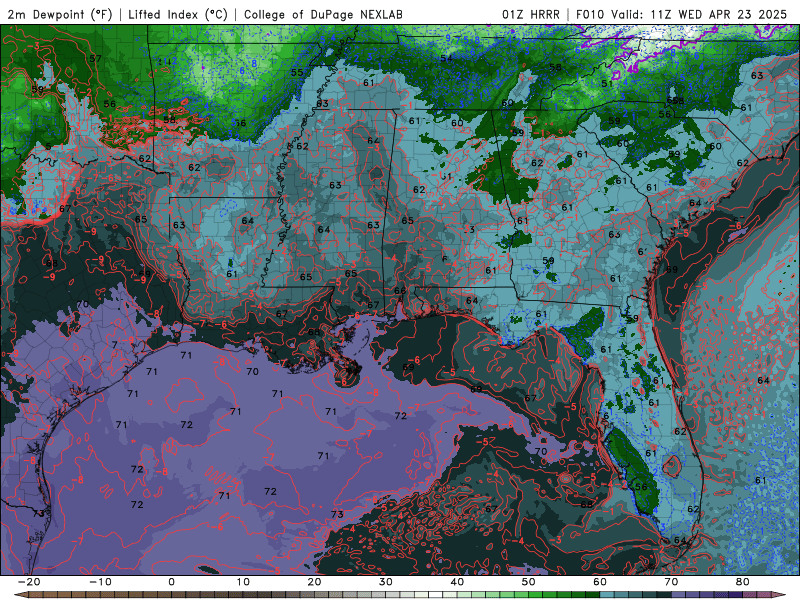Click 'College of DuPage NEXLAB' header text
Screen dimensions: 800x600
click(x=323, y=15)
